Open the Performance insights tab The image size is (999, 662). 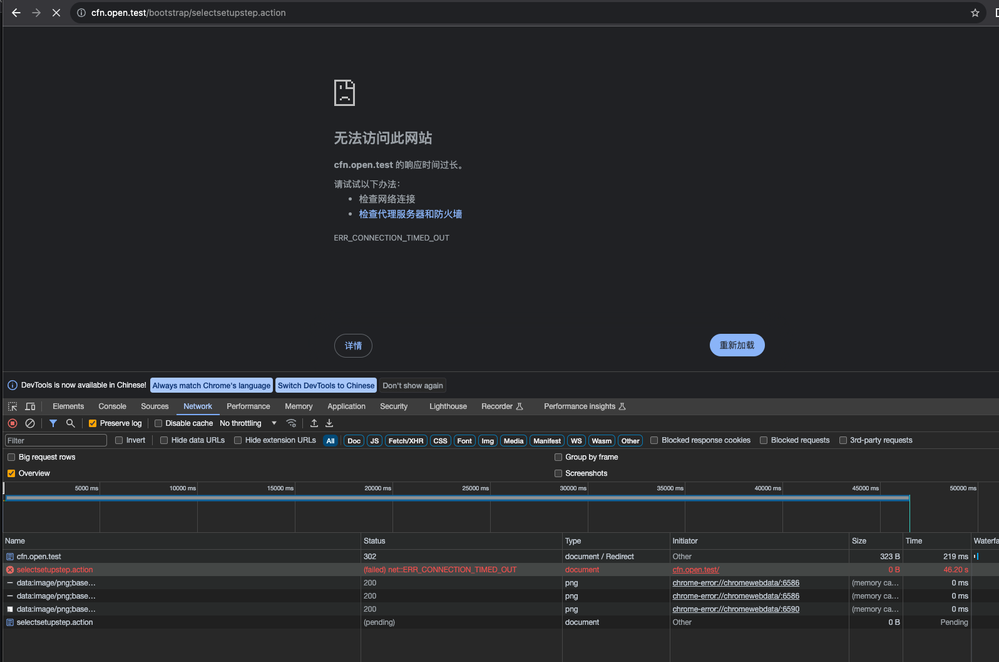click(x=585, y=407)
